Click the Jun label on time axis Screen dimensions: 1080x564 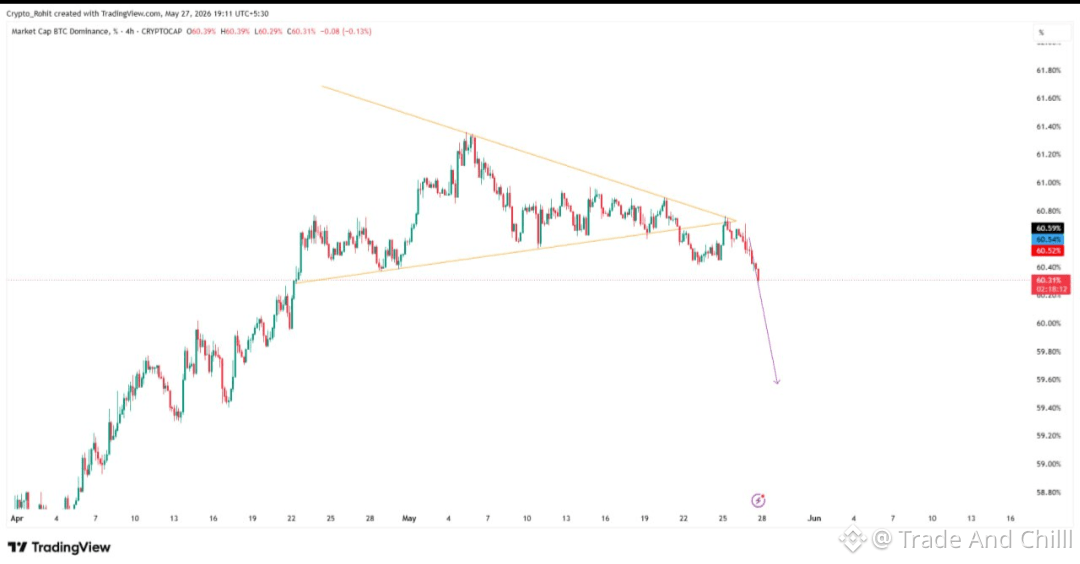[814, 519]
